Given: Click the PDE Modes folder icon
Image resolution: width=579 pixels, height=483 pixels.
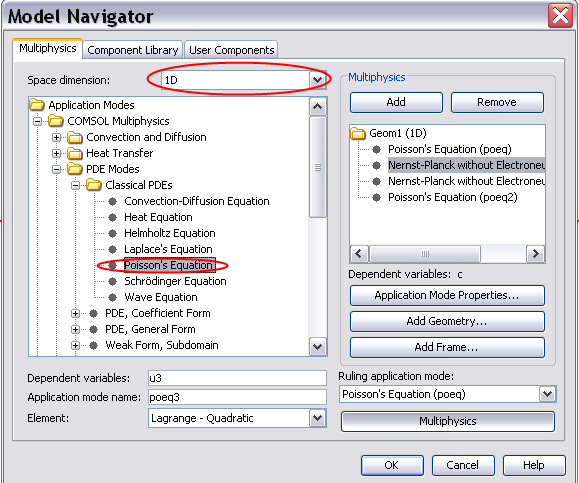Looking at the screenshot, I should tap(75, 169).
